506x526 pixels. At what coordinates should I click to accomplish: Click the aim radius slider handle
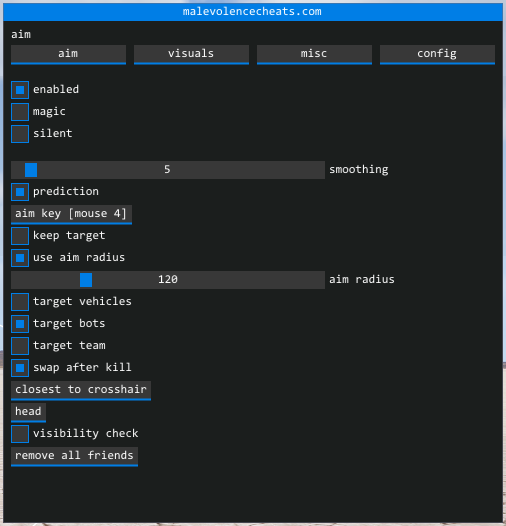86,280
